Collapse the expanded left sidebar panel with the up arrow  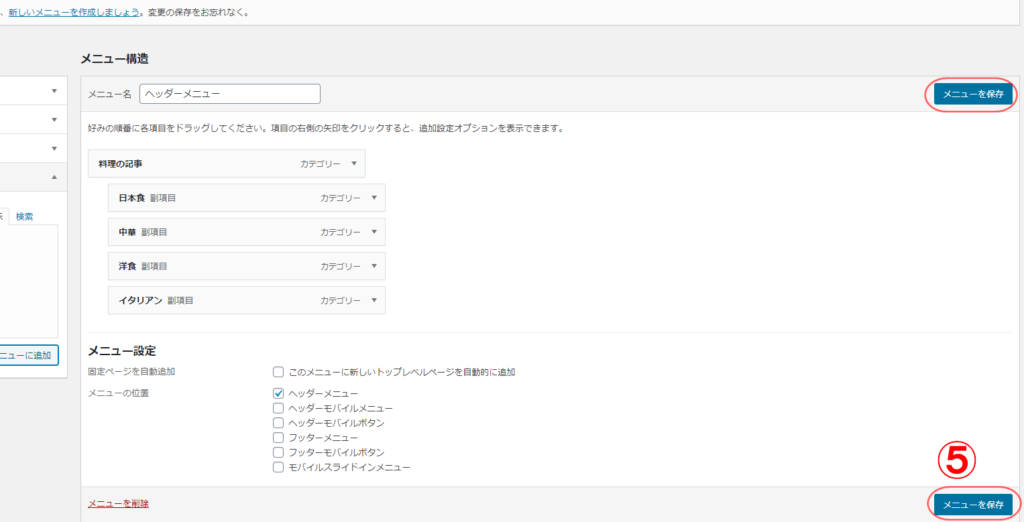[x=54, y=177]
